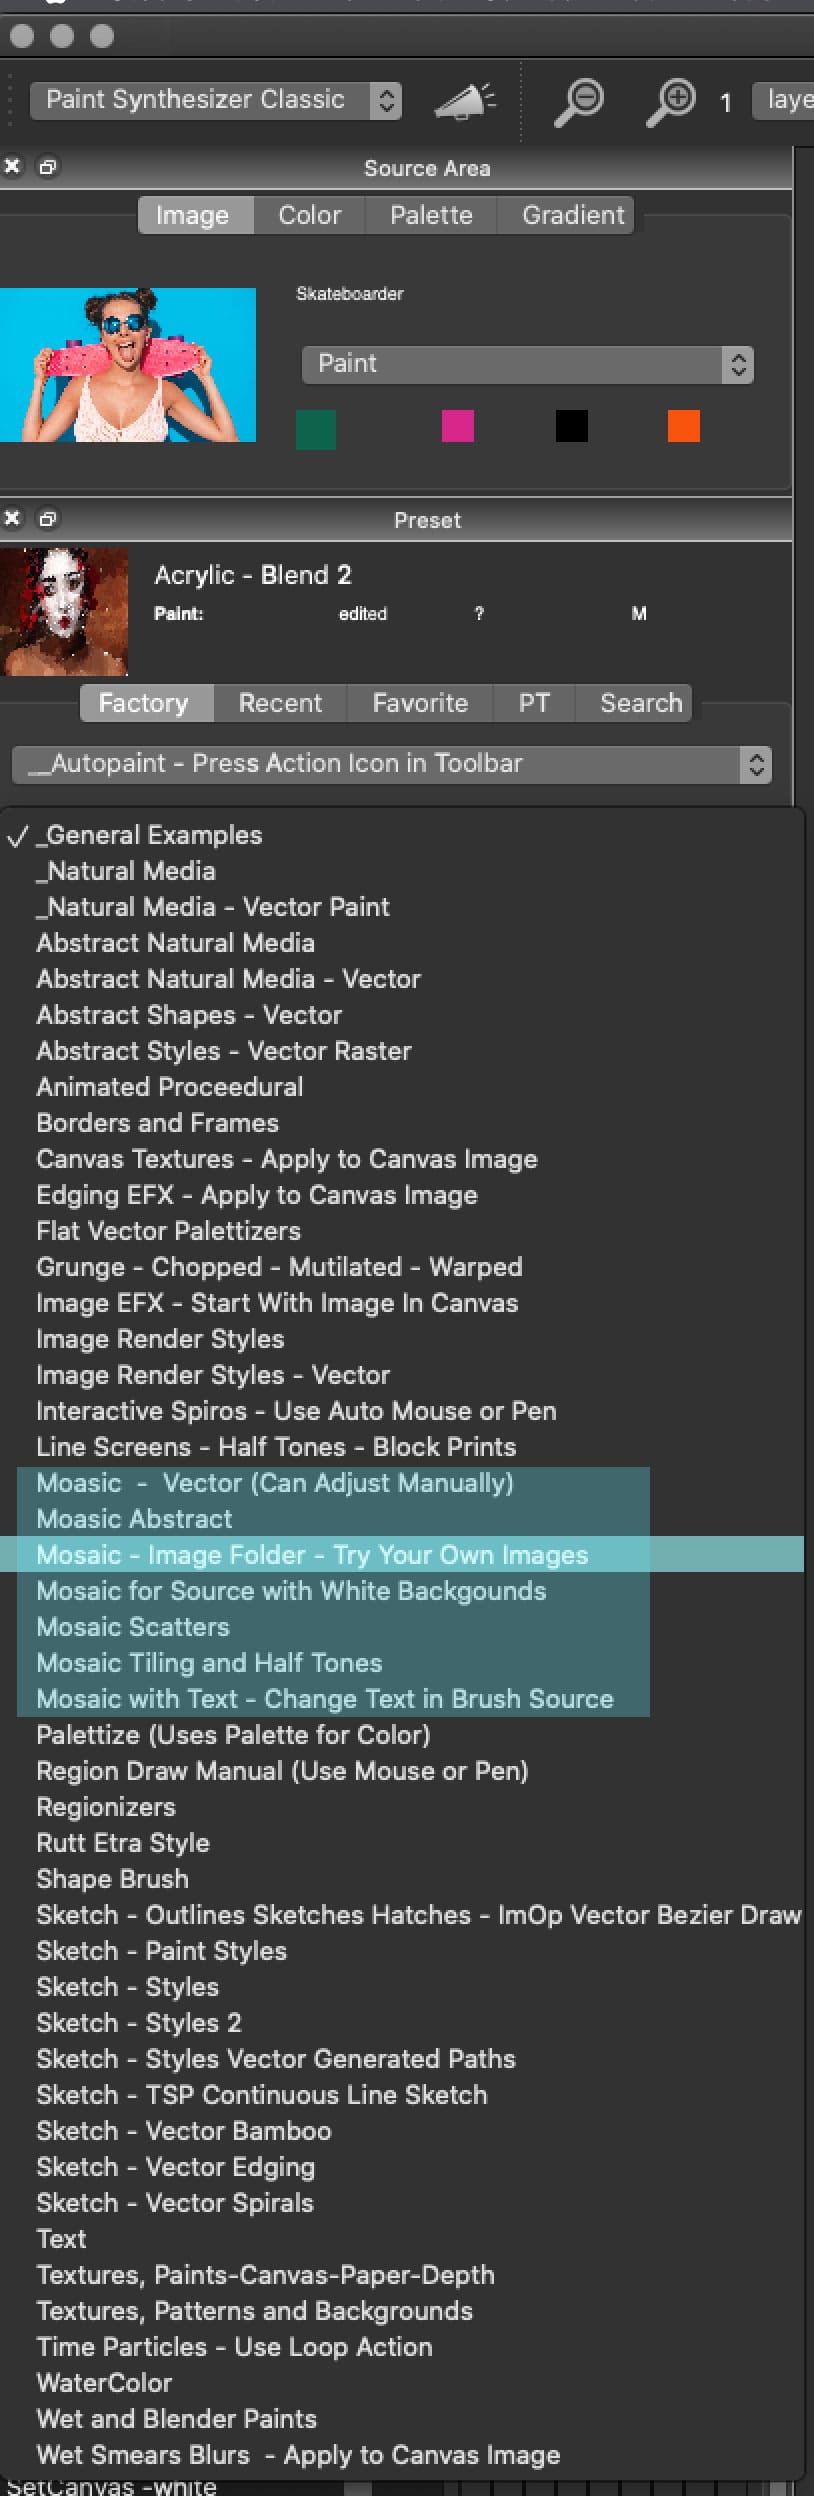The height and width of the screenshot is (2496, 814).
Task: Click the megaphone action icon in toolbar
Action: pyautogui.click(x=465, y=101)
